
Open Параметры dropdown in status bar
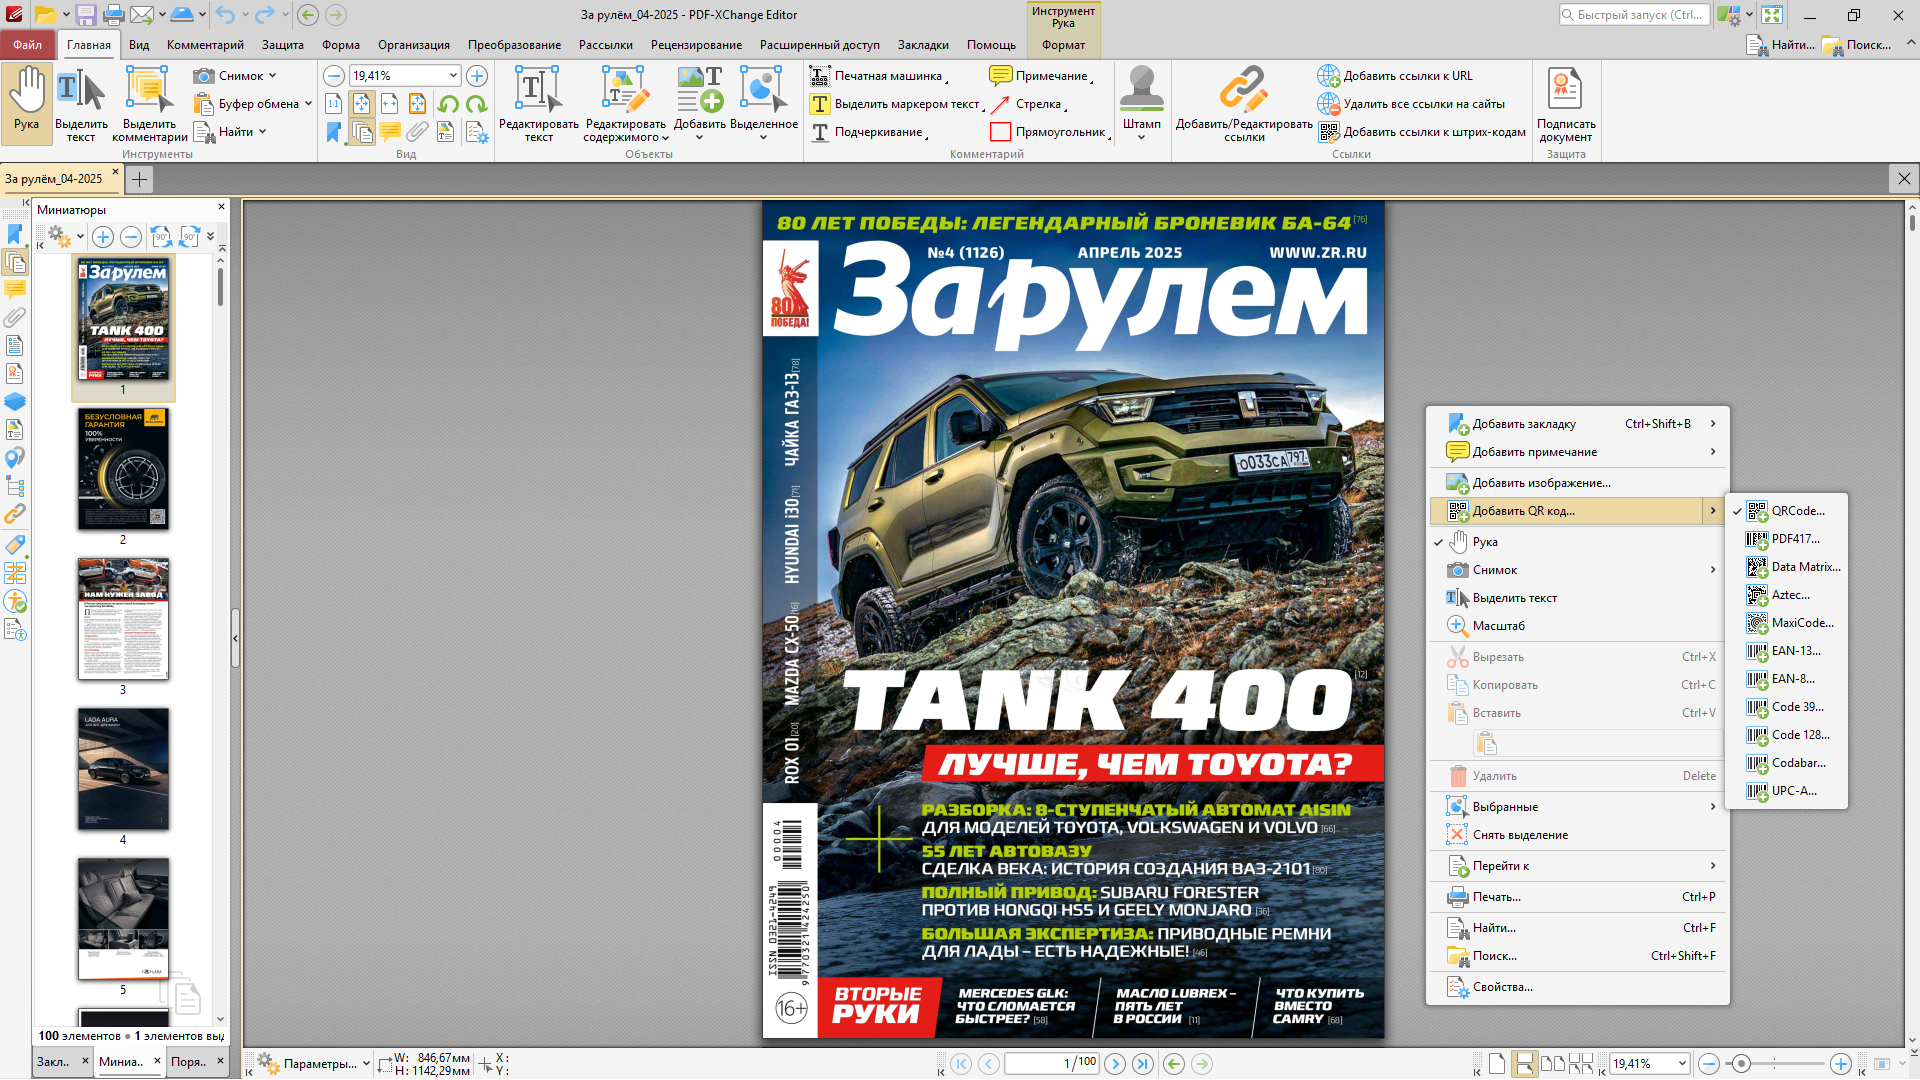click(x=314, y=1064)
